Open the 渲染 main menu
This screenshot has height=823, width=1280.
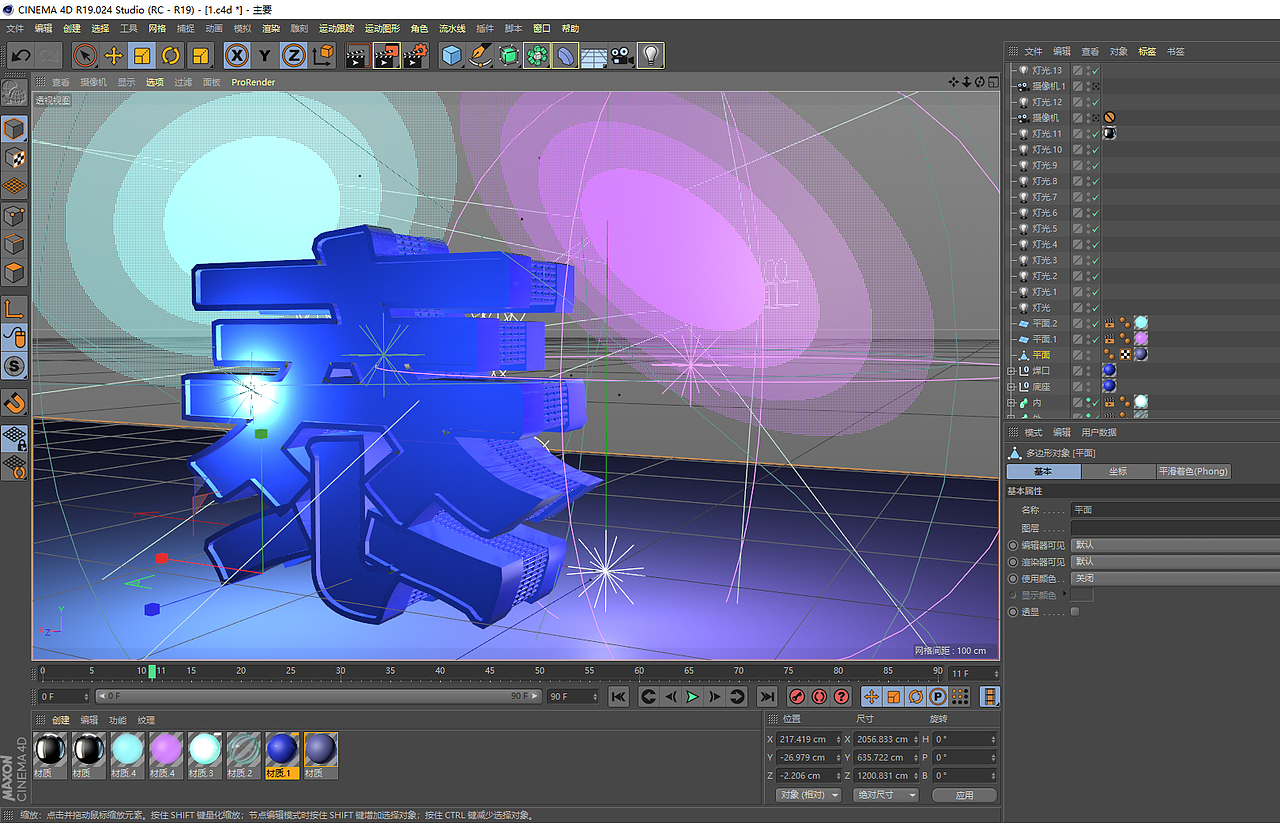(x=271, y=29)
